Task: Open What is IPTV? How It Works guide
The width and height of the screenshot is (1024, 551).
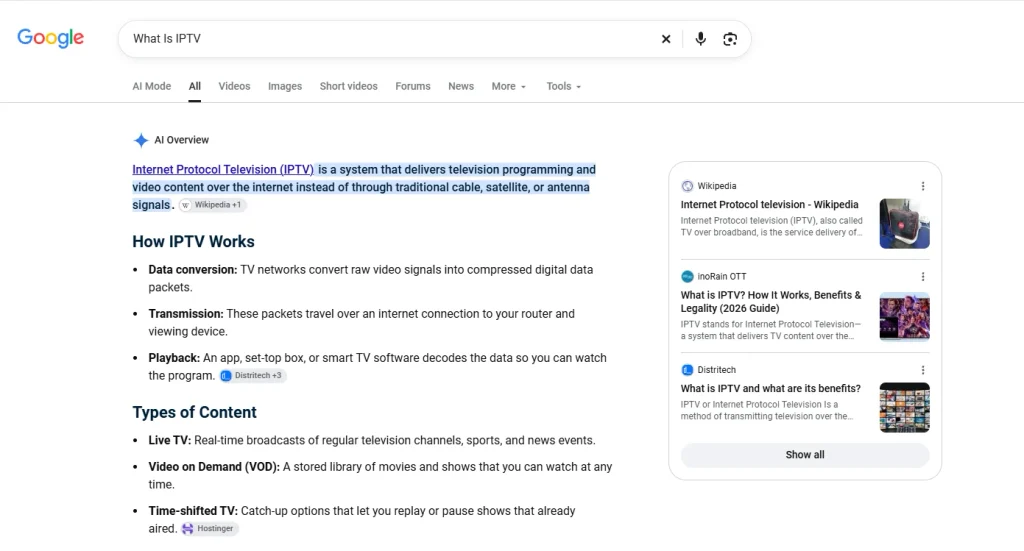Action: (x=771, y=302)
